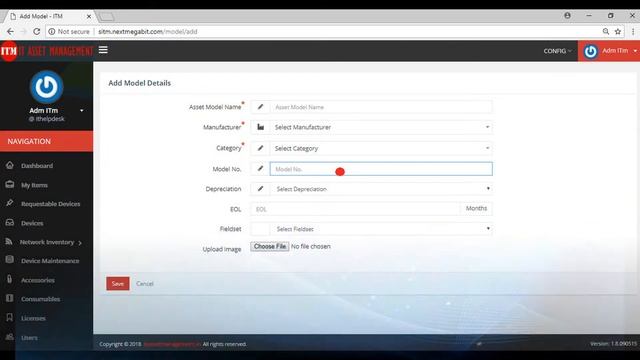Click the pencil icon beside Depreciation
Screen dimensions: 640x360
(x=260, y=189)
